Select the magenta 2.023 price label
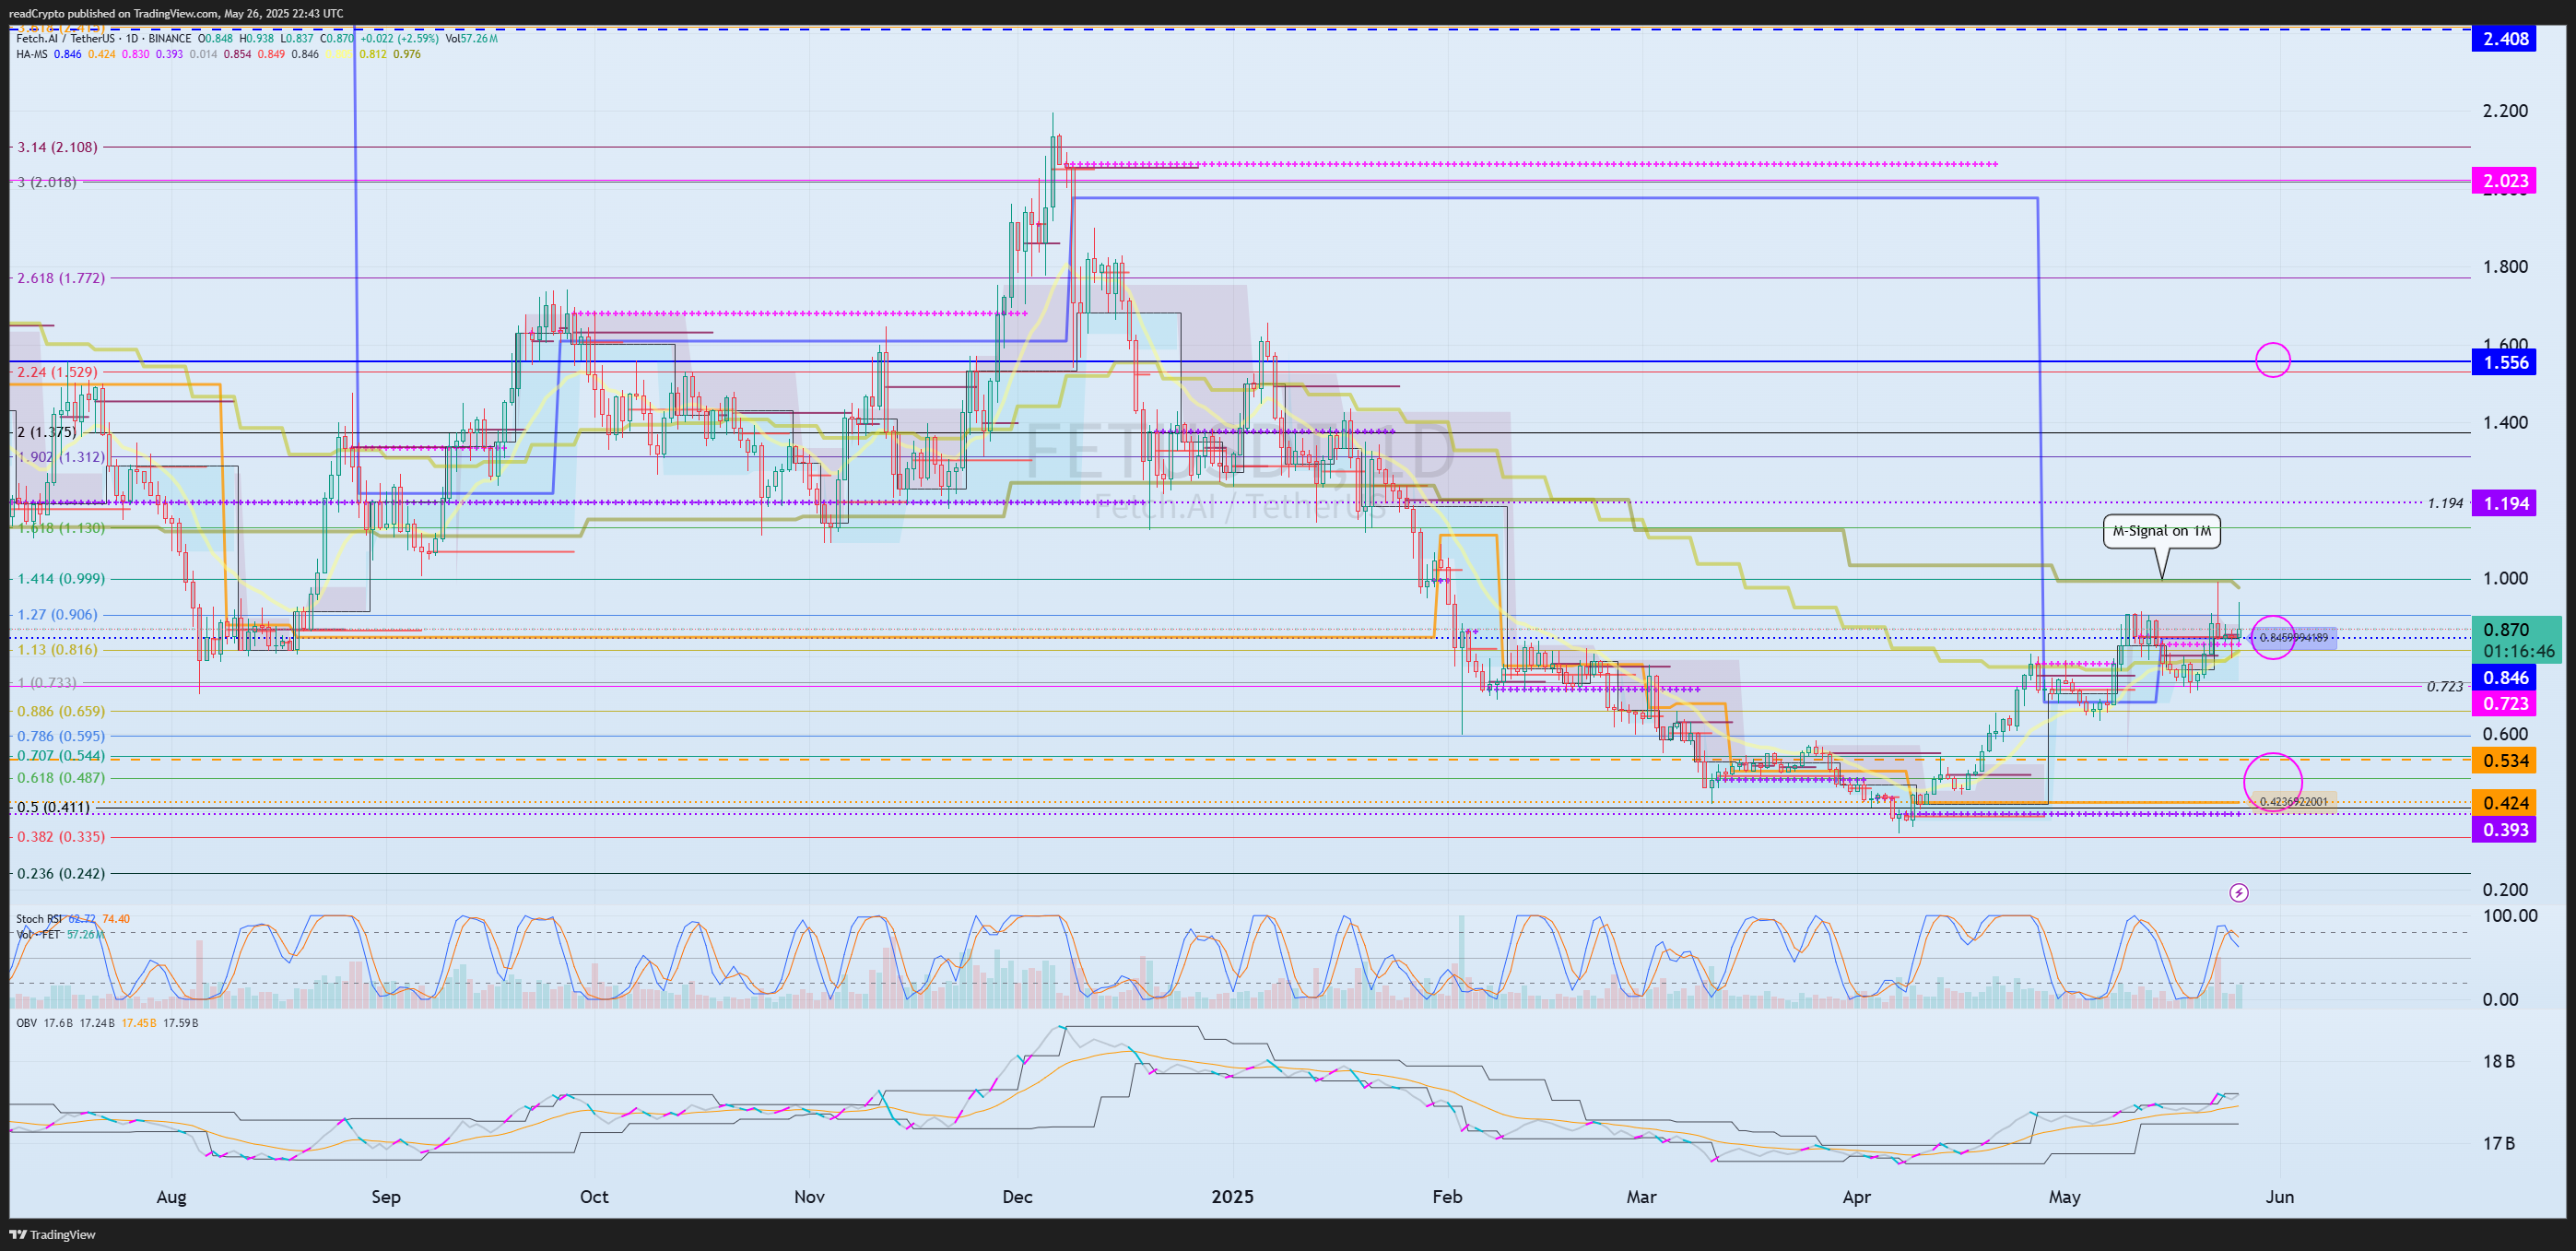The image size is (2576, 1251). click(x=2504, y=181)
